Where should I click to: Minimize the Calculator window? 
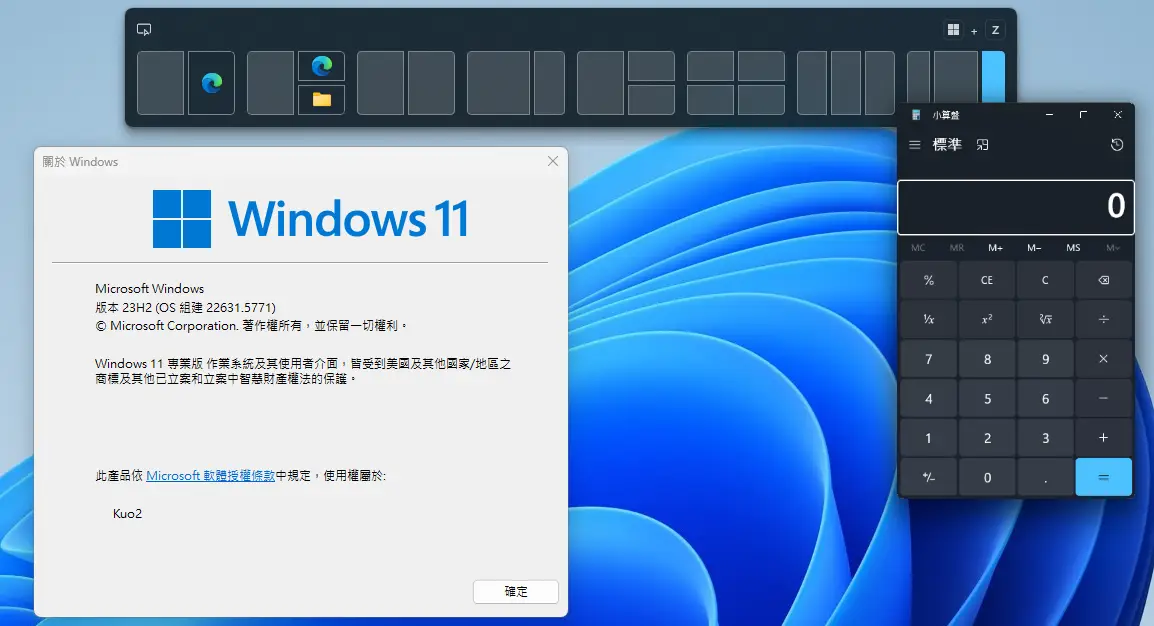(x=1049, y=115)
